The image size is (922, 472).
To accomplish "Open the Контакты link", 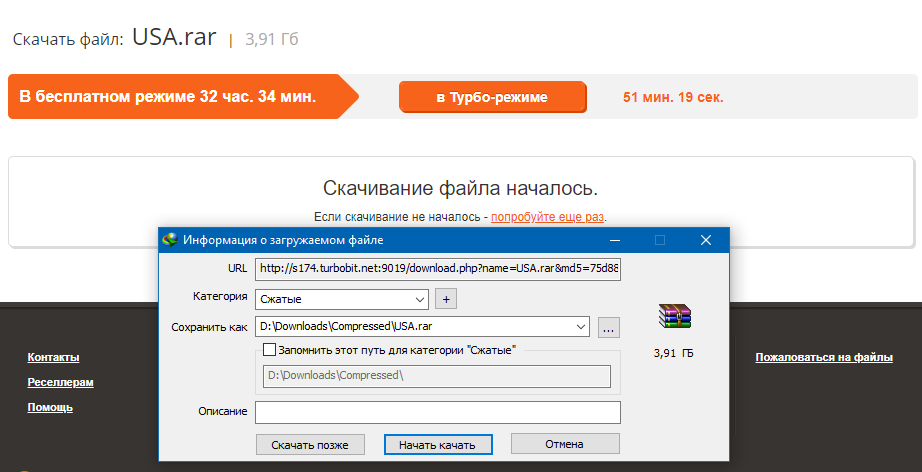I will click(x=54, y=357).
